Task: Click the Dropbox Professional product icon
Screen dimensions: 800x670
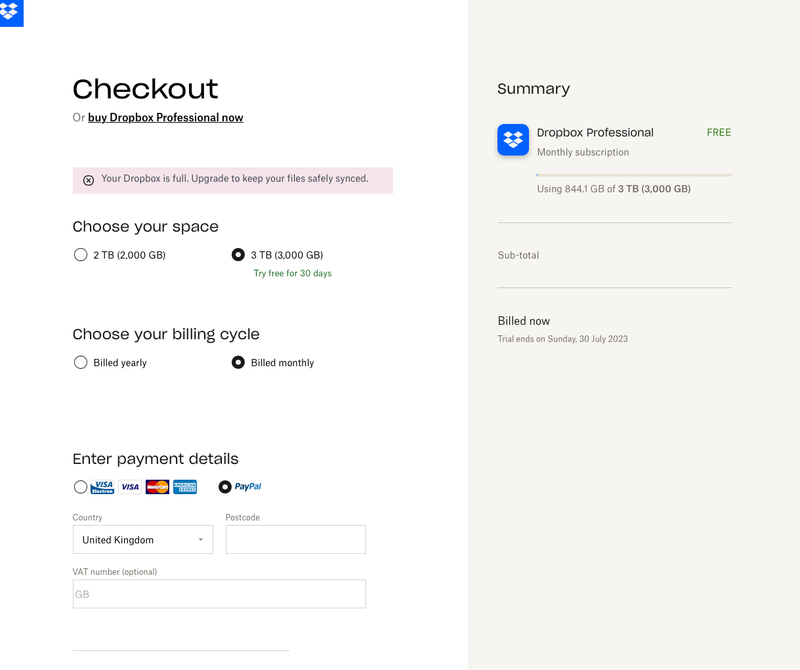Action: [513, 140]
